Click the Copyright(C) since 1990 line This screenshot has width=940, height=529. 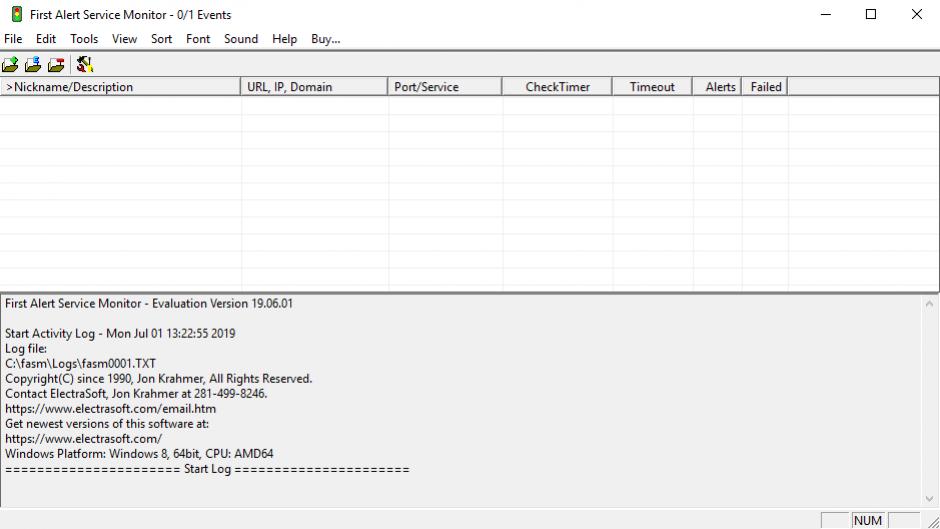[158, 379]
